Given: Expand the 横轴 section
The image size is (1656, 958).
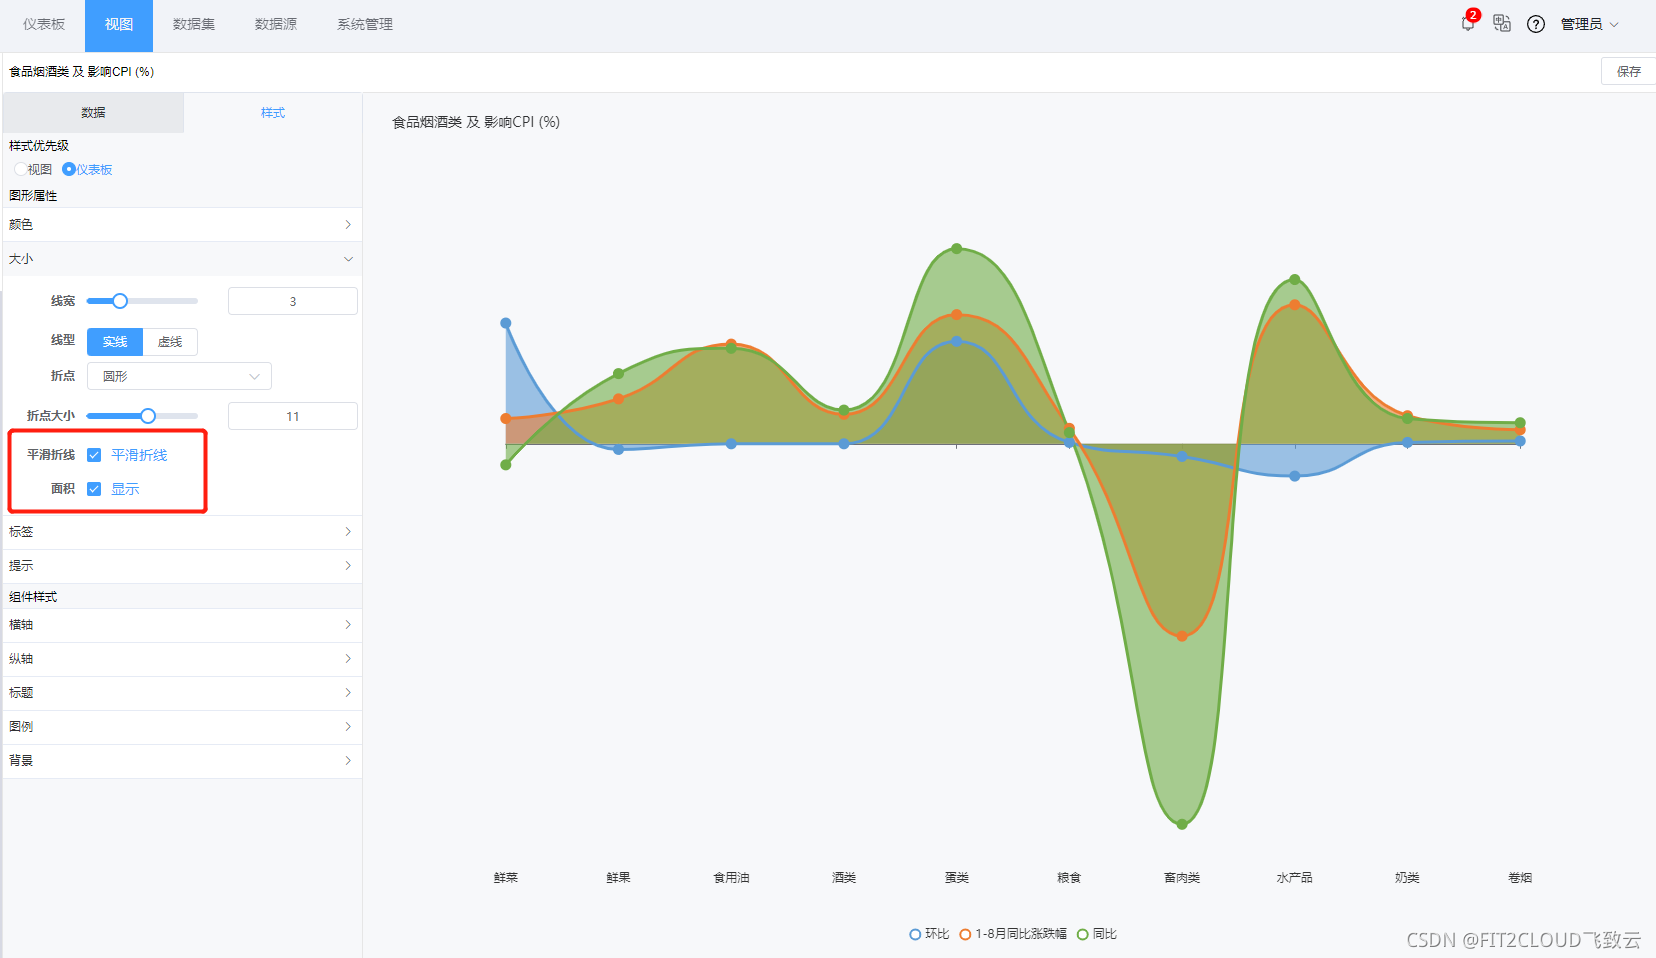Looking at the screenshot, I should (182, 625).
